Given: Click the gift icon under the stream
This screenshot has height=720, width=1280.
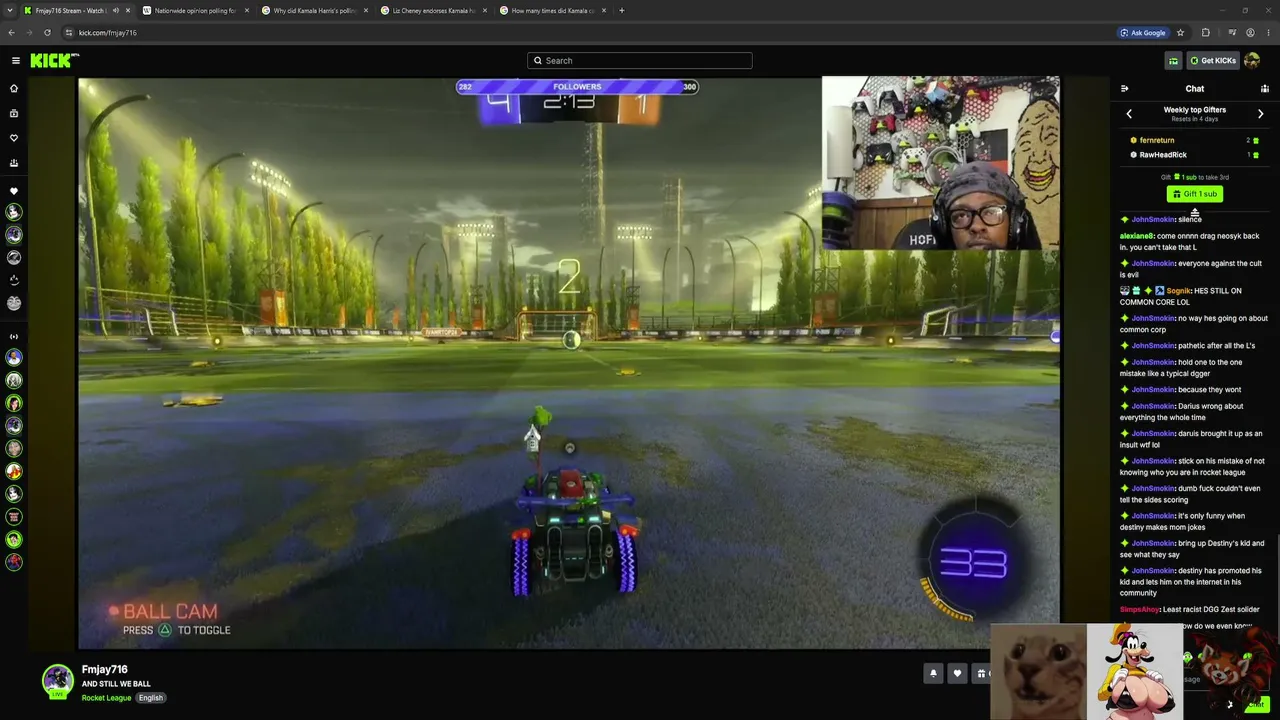Looking at the screenshot, I should click(981, 673).
